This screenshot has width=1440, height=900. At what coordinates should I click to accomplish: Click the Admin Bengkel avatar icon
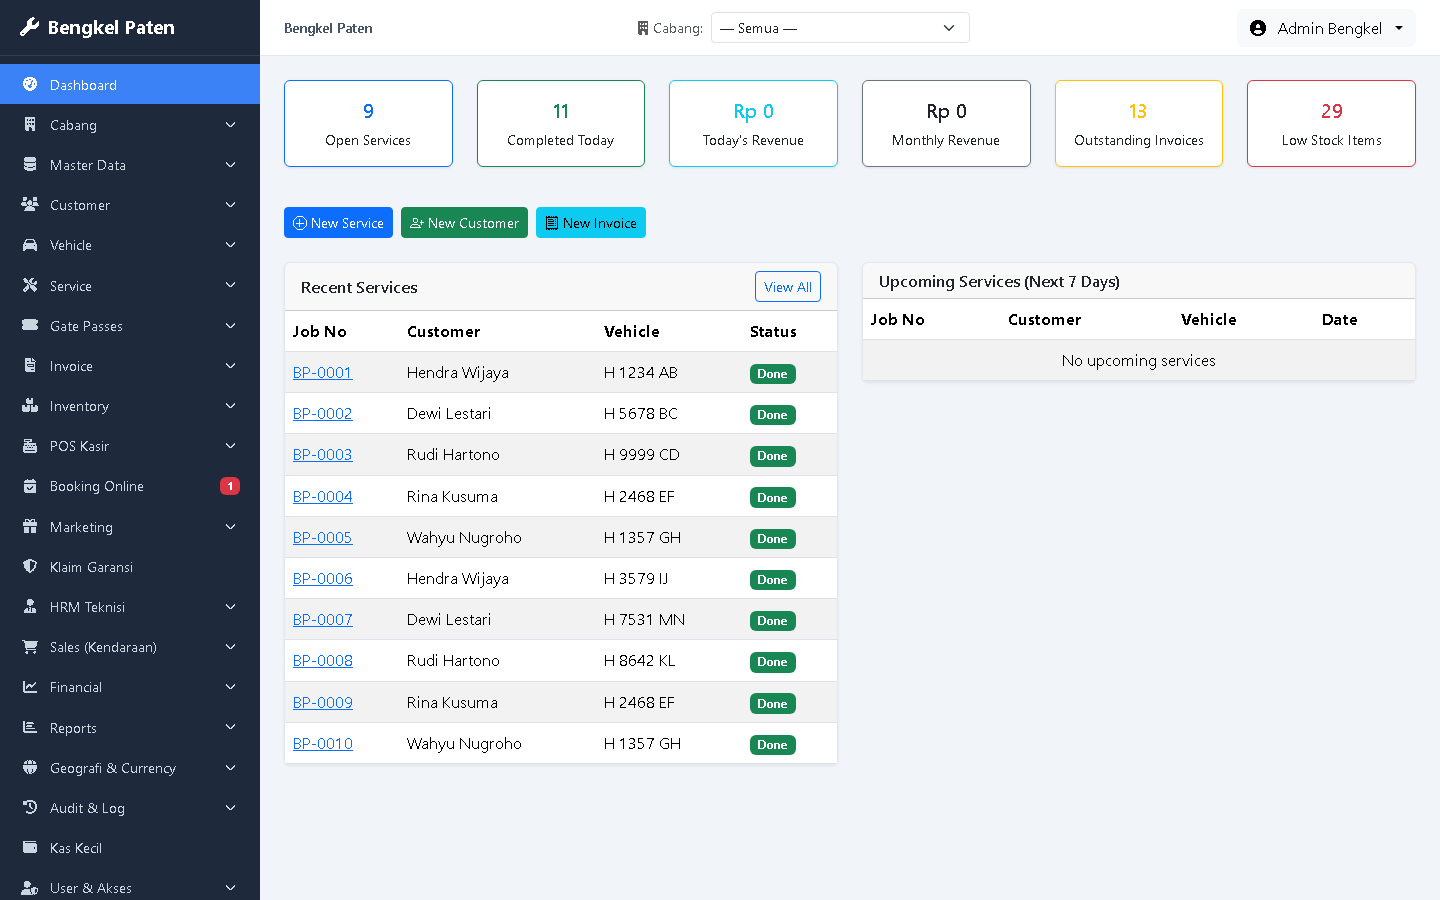click(1258, 28)
